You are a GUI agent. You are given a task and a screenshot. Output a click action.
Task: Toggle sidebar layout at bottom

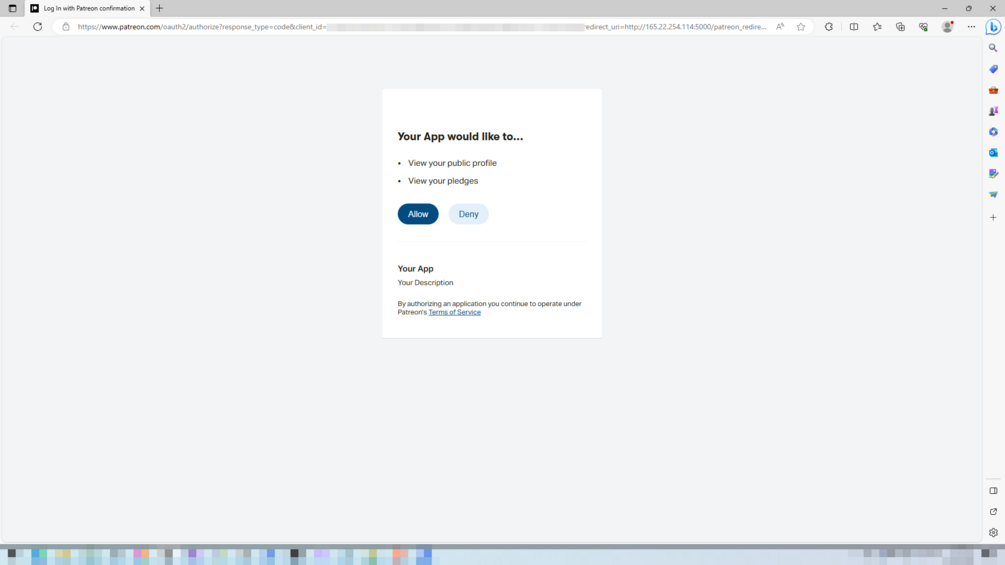click(993, 491)
